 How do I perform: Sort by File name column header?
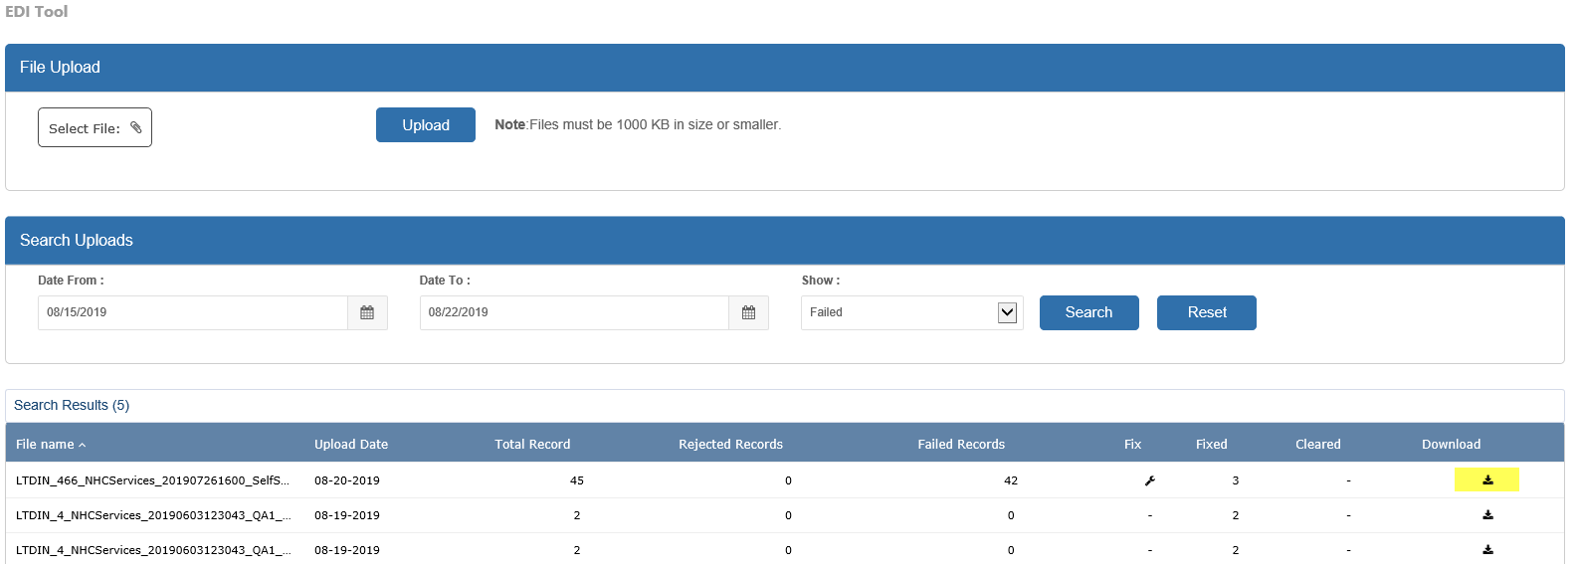(46, 444)
